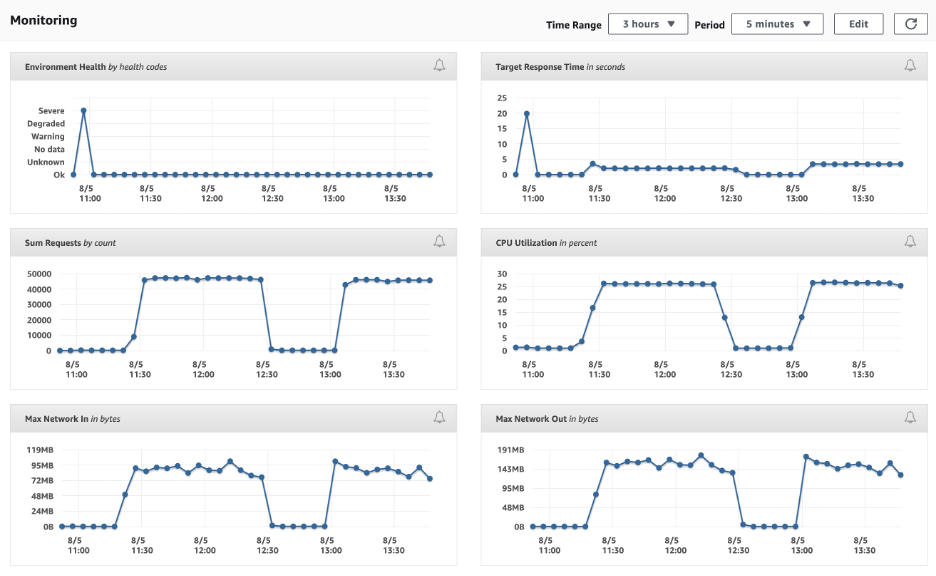Click the Max Network Out panel title
Viewport: 936px width, 576px height.
[x=547, y=419]
